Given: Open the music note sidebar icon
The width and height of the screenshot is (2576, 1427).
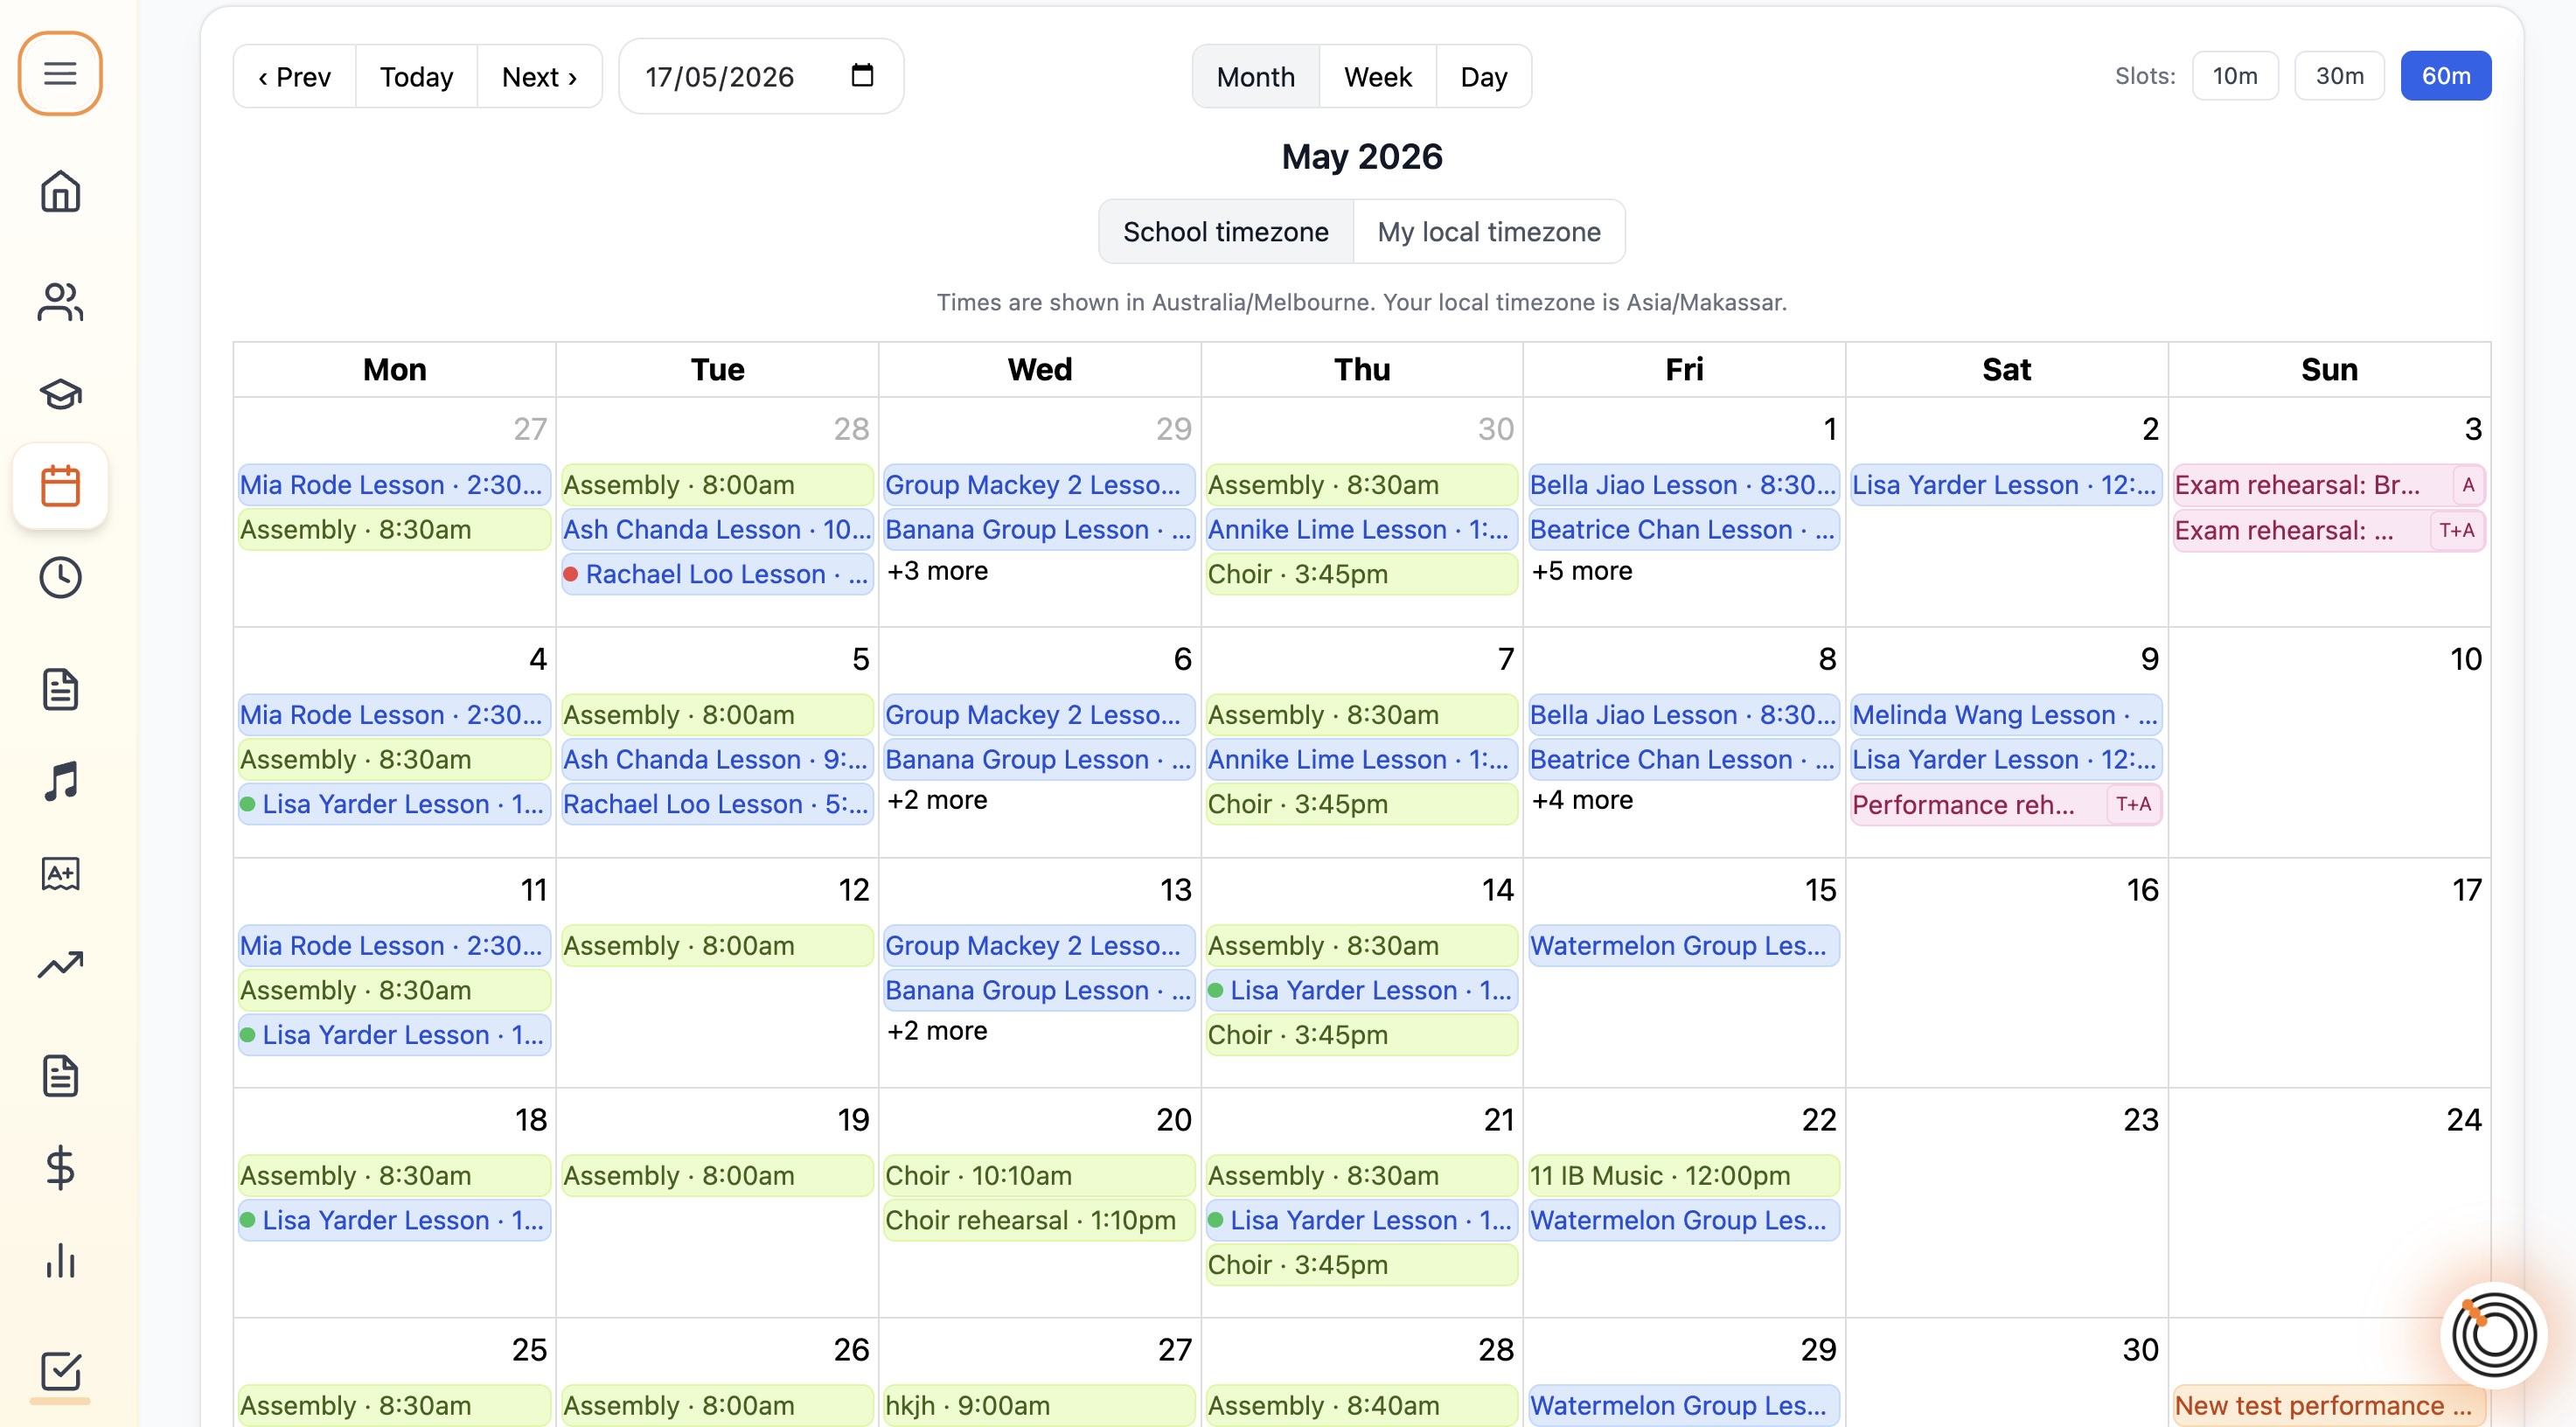Looking at the screenshot, I should (60, 781).
